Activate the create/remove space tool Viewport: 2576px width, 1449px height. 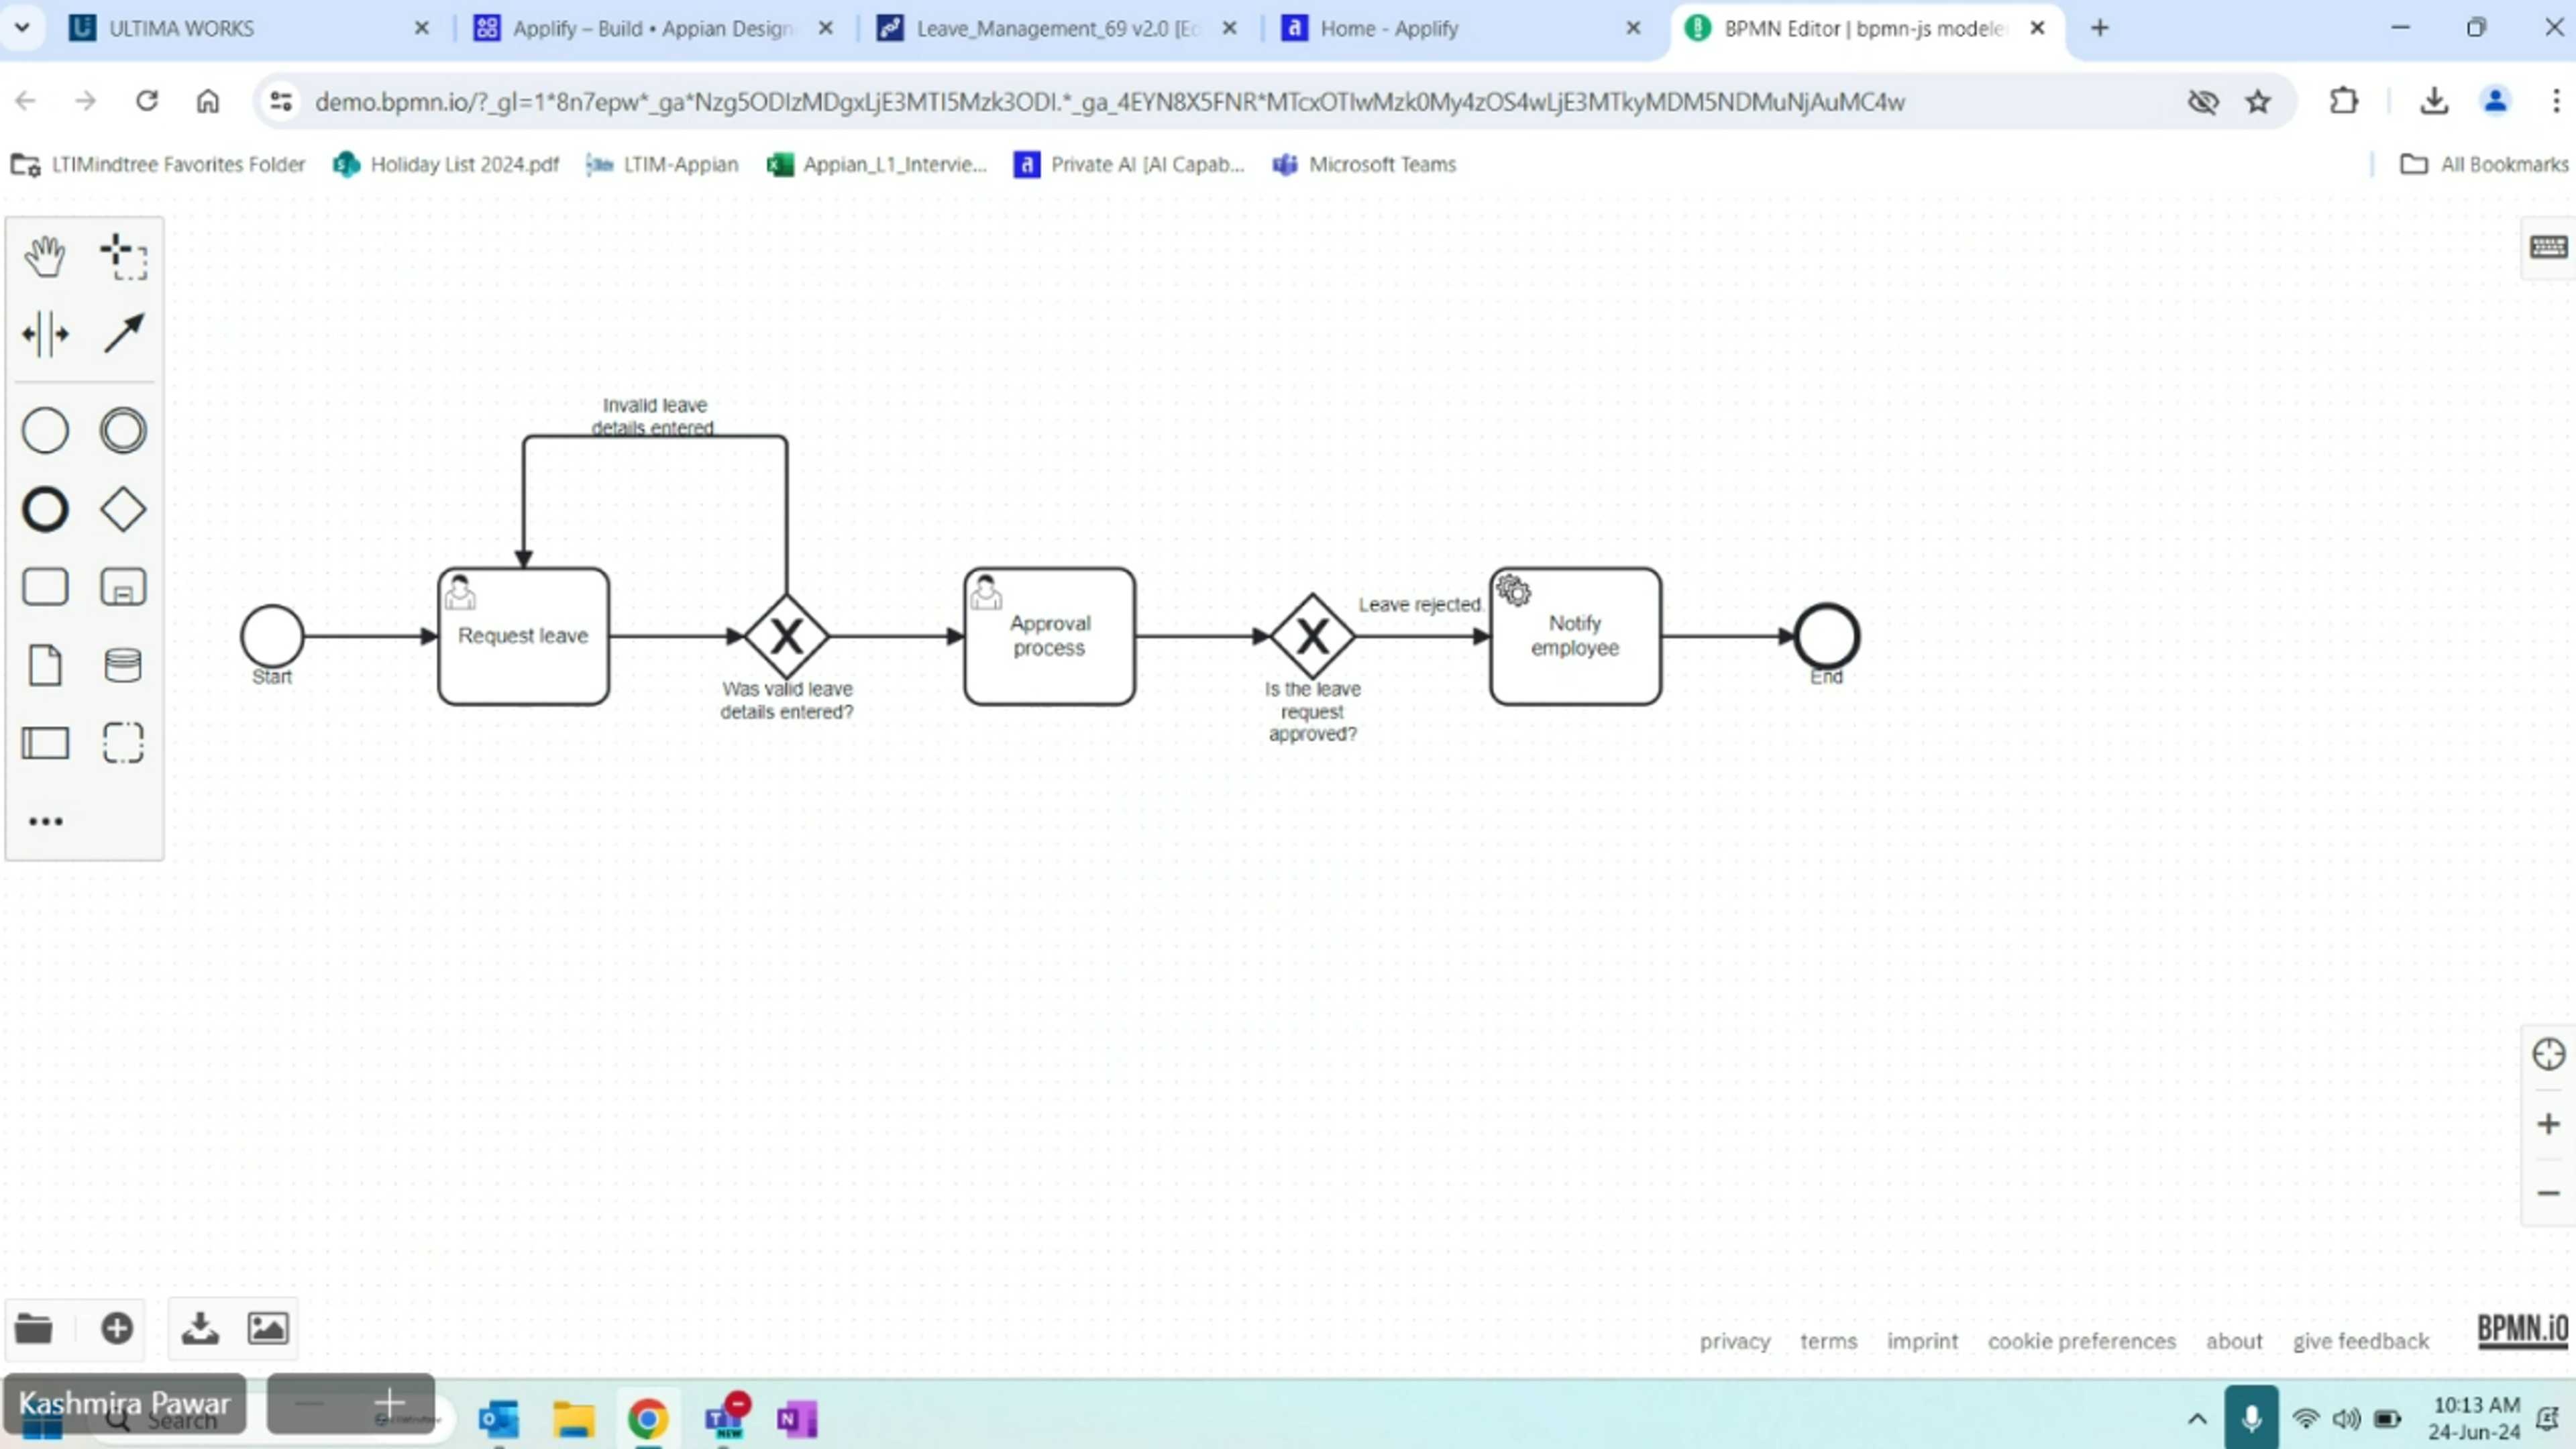click(x=45, y=334)
